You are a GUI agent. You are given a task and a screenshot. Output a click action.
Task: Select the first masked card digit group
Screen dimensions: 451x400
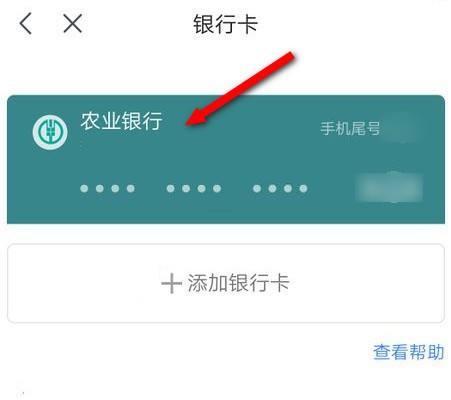coord(107,189)
